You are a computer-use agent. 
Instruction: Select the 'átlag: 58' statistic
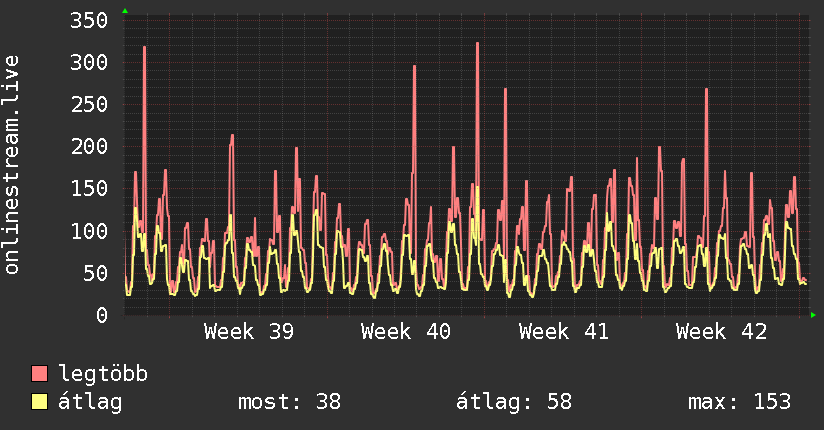coord(514,402)
